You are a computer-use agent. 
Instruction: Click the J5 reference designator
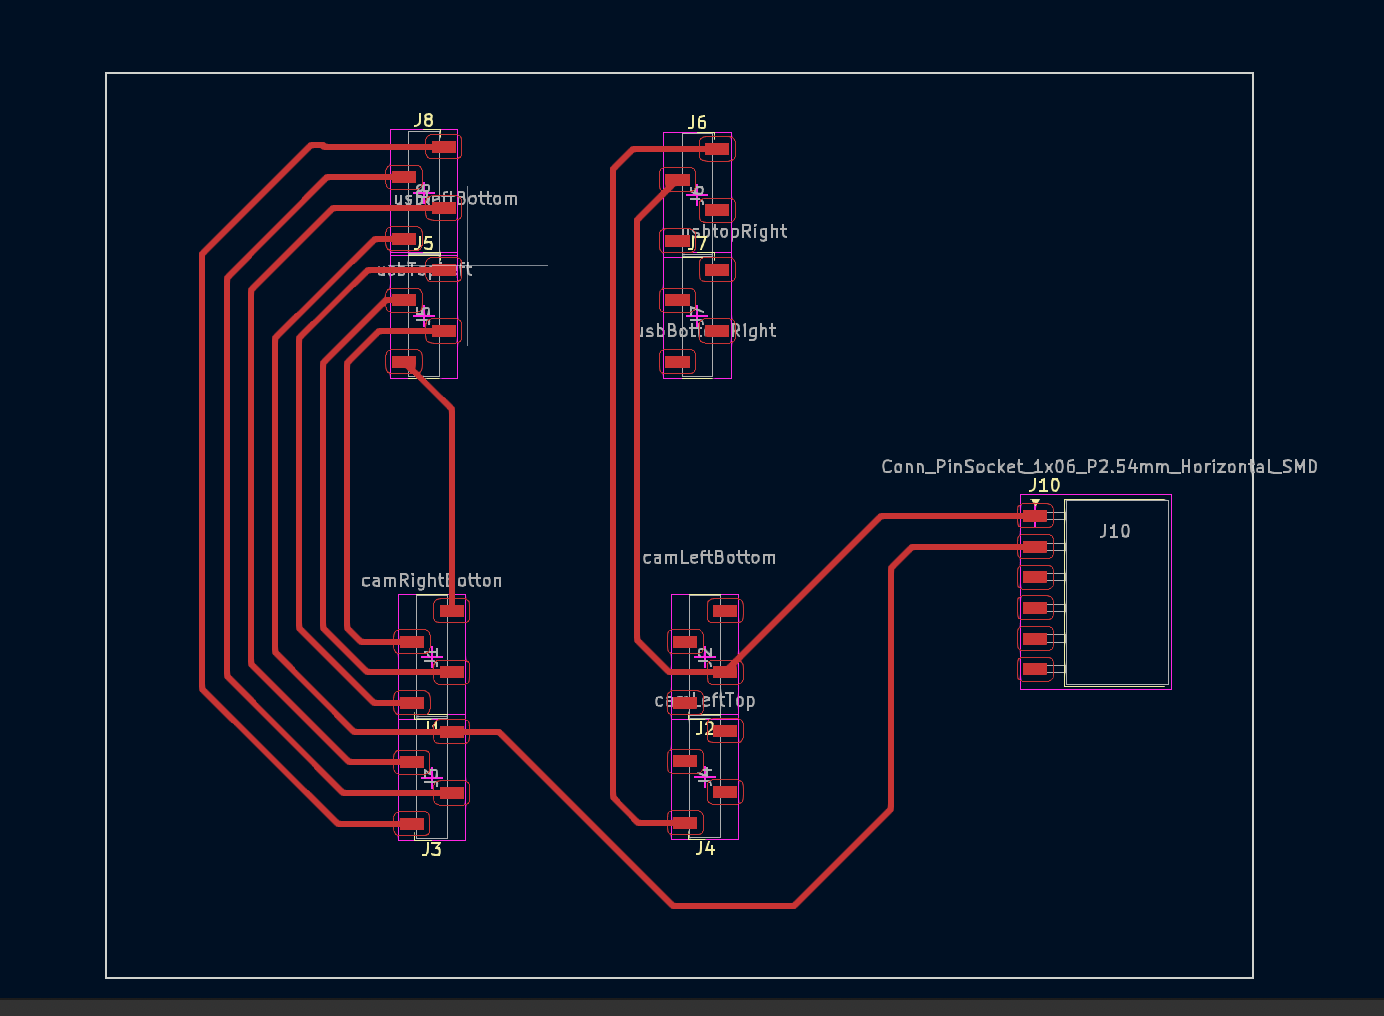(424, 243)
